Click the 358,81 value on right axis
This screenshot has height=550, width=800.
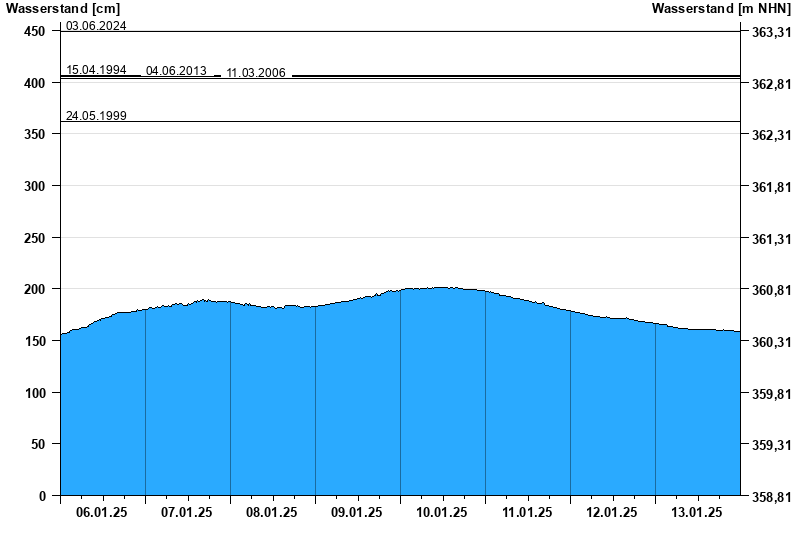point(771,496)
